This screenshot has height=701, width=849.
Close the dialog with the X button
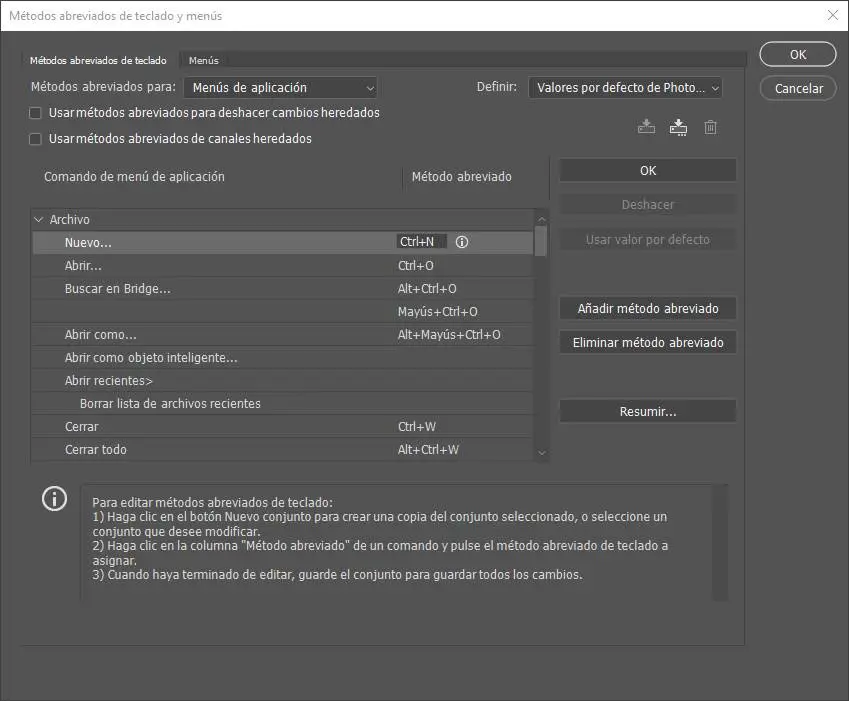pyautogui.click(x=833, y=15)
